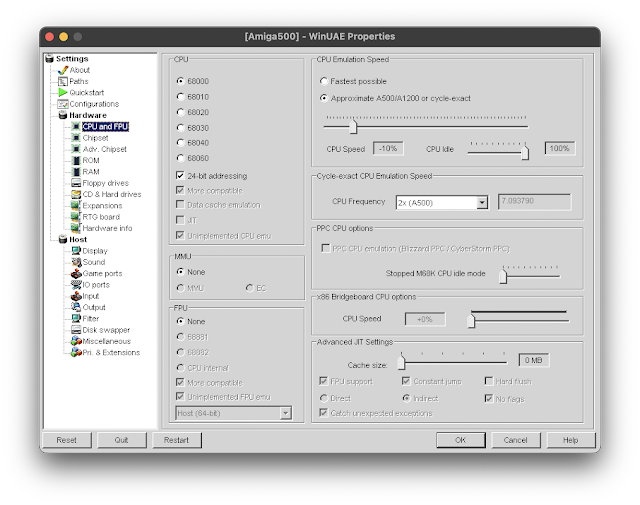Click the Game ports joystick icon
Screen dimensions: 640x505
(76, 274)
